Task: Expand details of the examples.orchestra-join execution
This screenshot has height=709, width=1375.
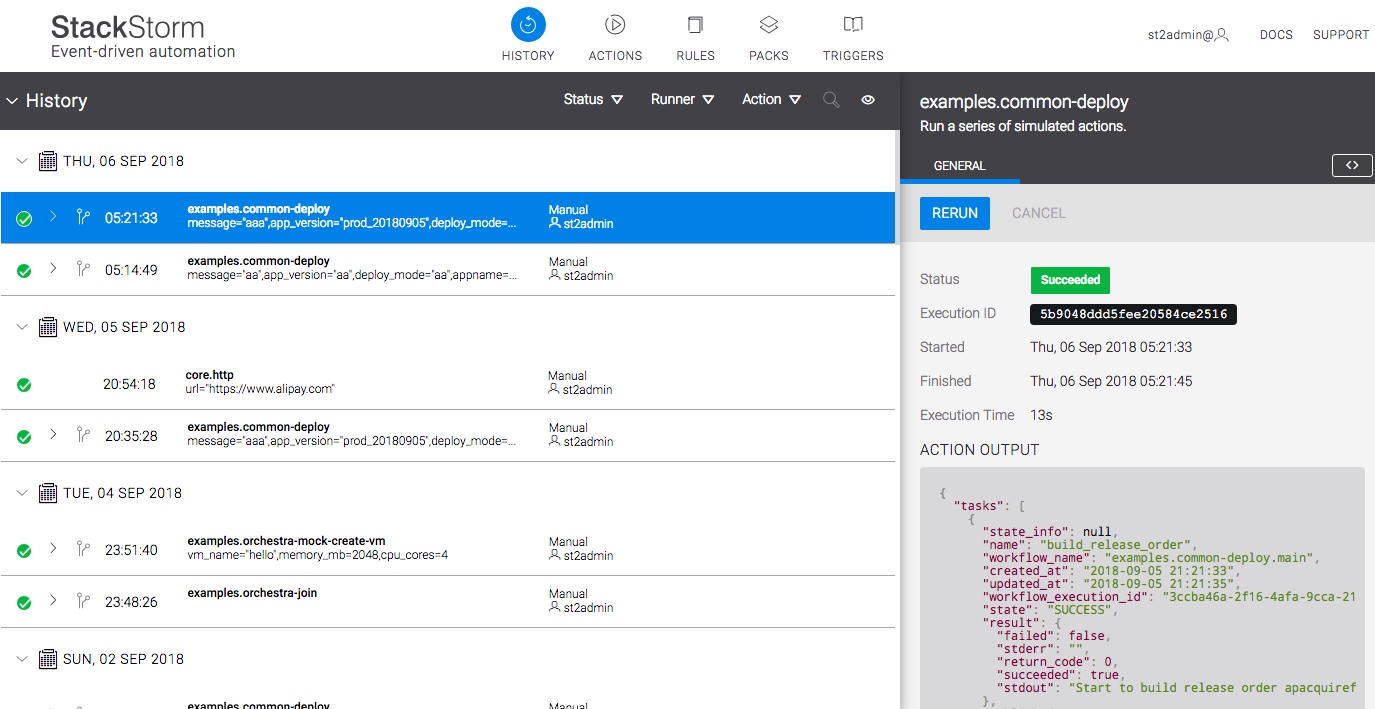Action: pos(53,602)
